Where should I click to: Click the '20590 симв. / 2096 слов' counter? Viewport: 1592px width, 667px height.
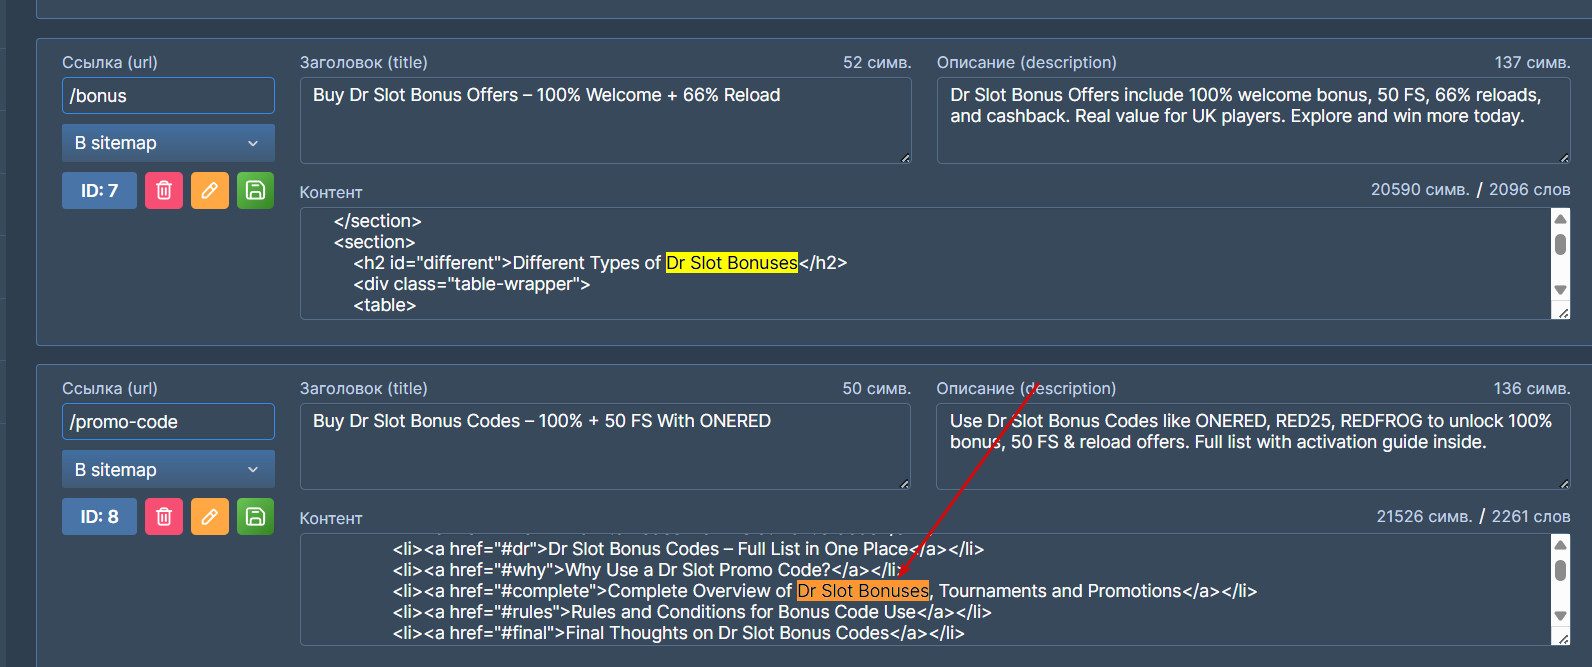click(x=1470, y=190)
